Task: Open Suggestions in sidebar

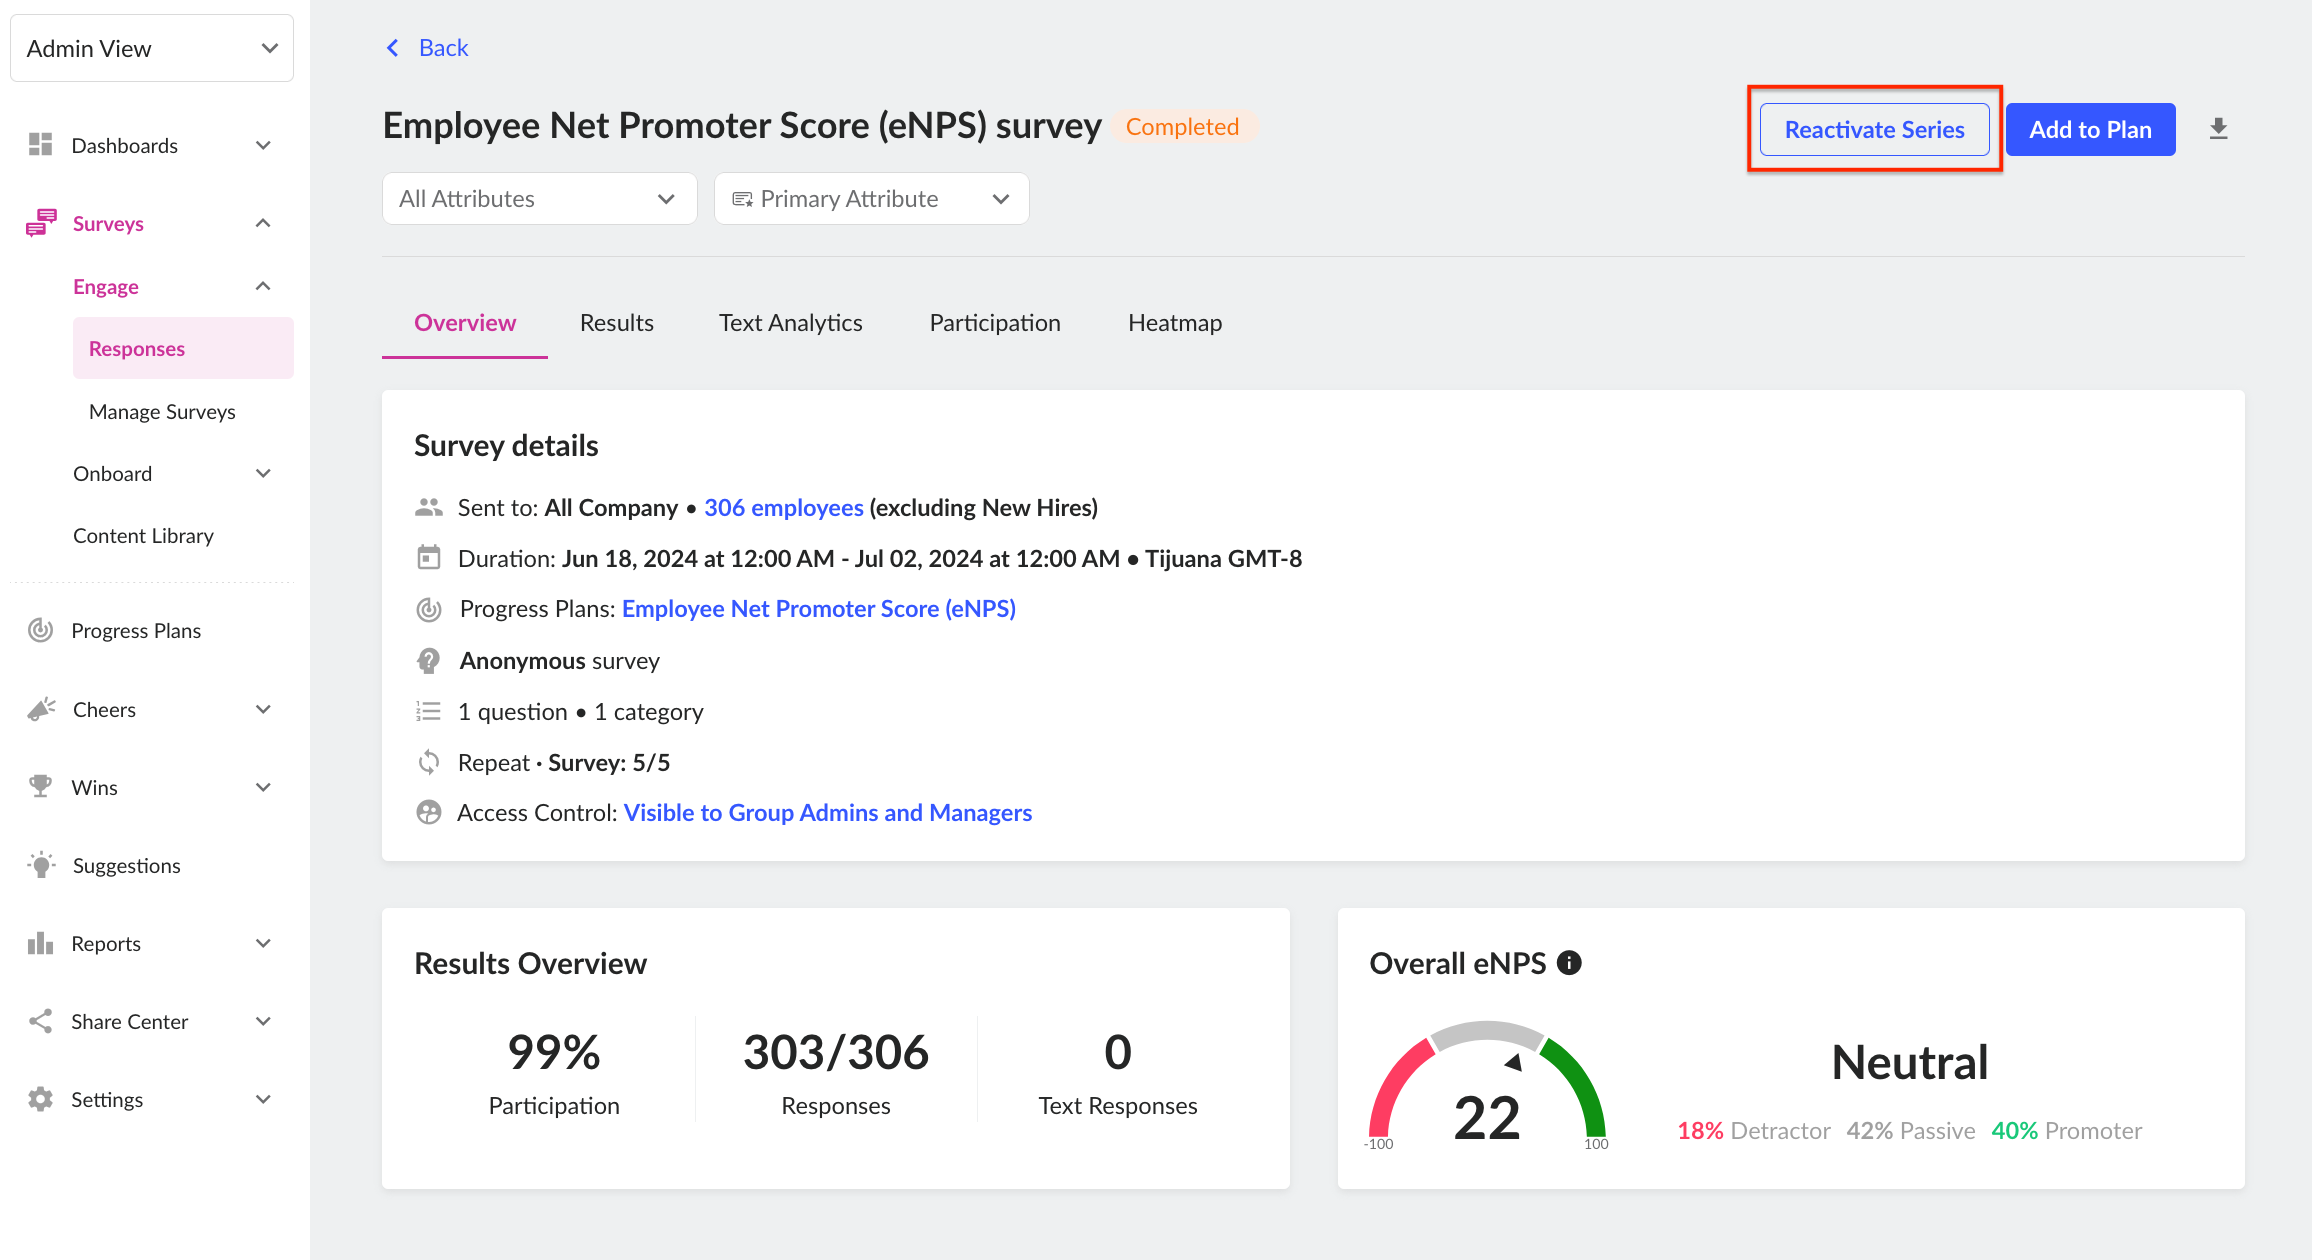Action: [x=127, y=865]
